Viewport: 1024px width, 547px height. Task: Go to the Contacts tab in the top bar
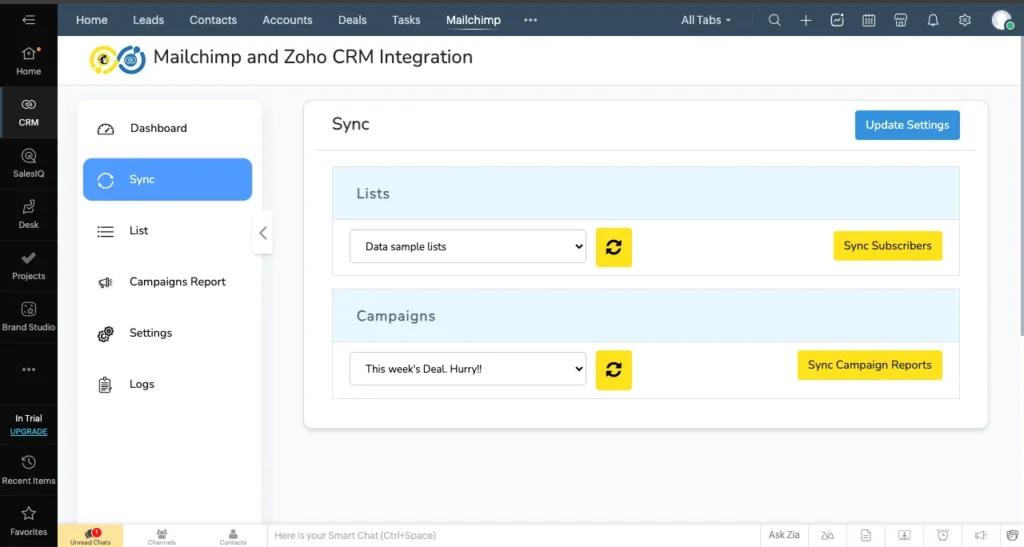tap(213, 20)
